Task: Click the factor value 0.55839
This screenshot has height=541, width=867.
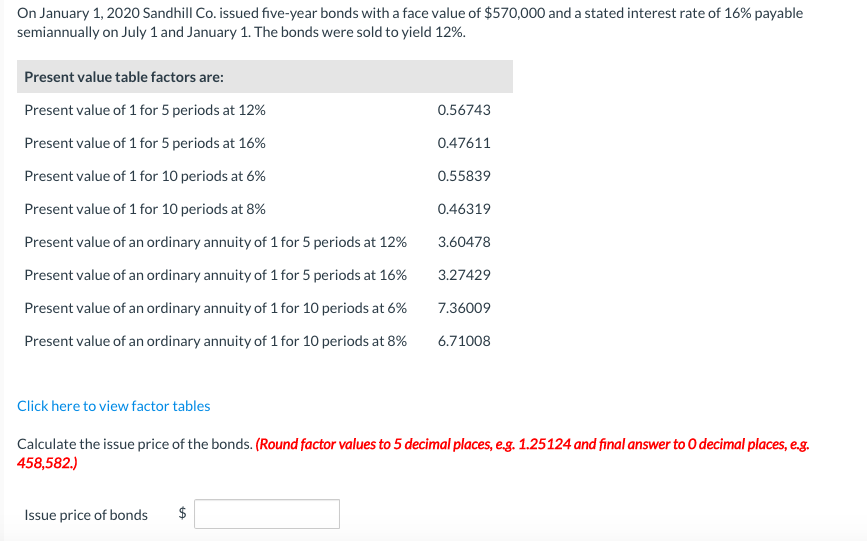Action: click(464, 176)
